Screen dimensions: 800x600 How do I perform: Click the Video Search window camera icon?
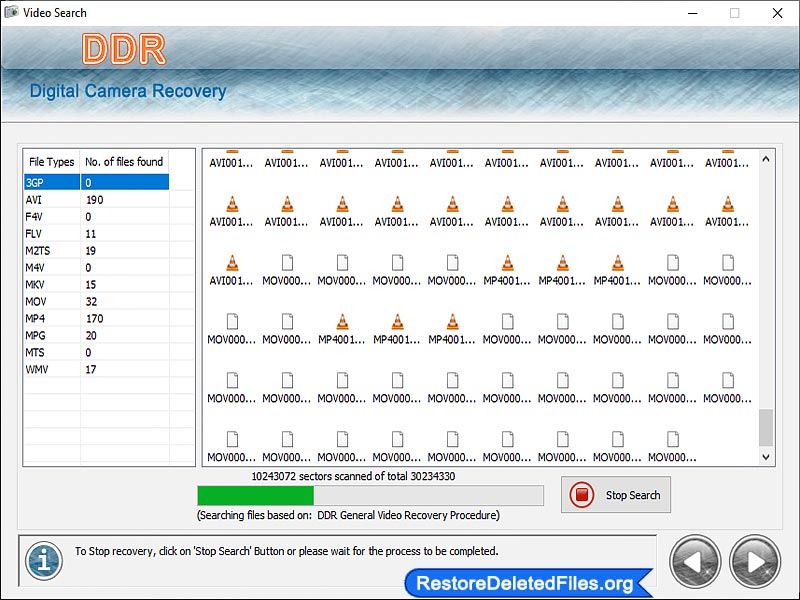coord(11,12)
